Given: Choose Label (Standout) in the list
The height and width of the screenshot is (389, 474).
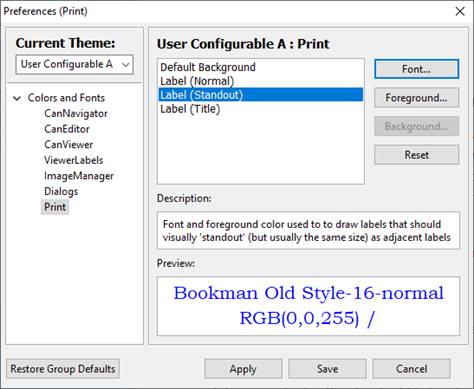Looking at the screenshot, I should tap(261, 95).
